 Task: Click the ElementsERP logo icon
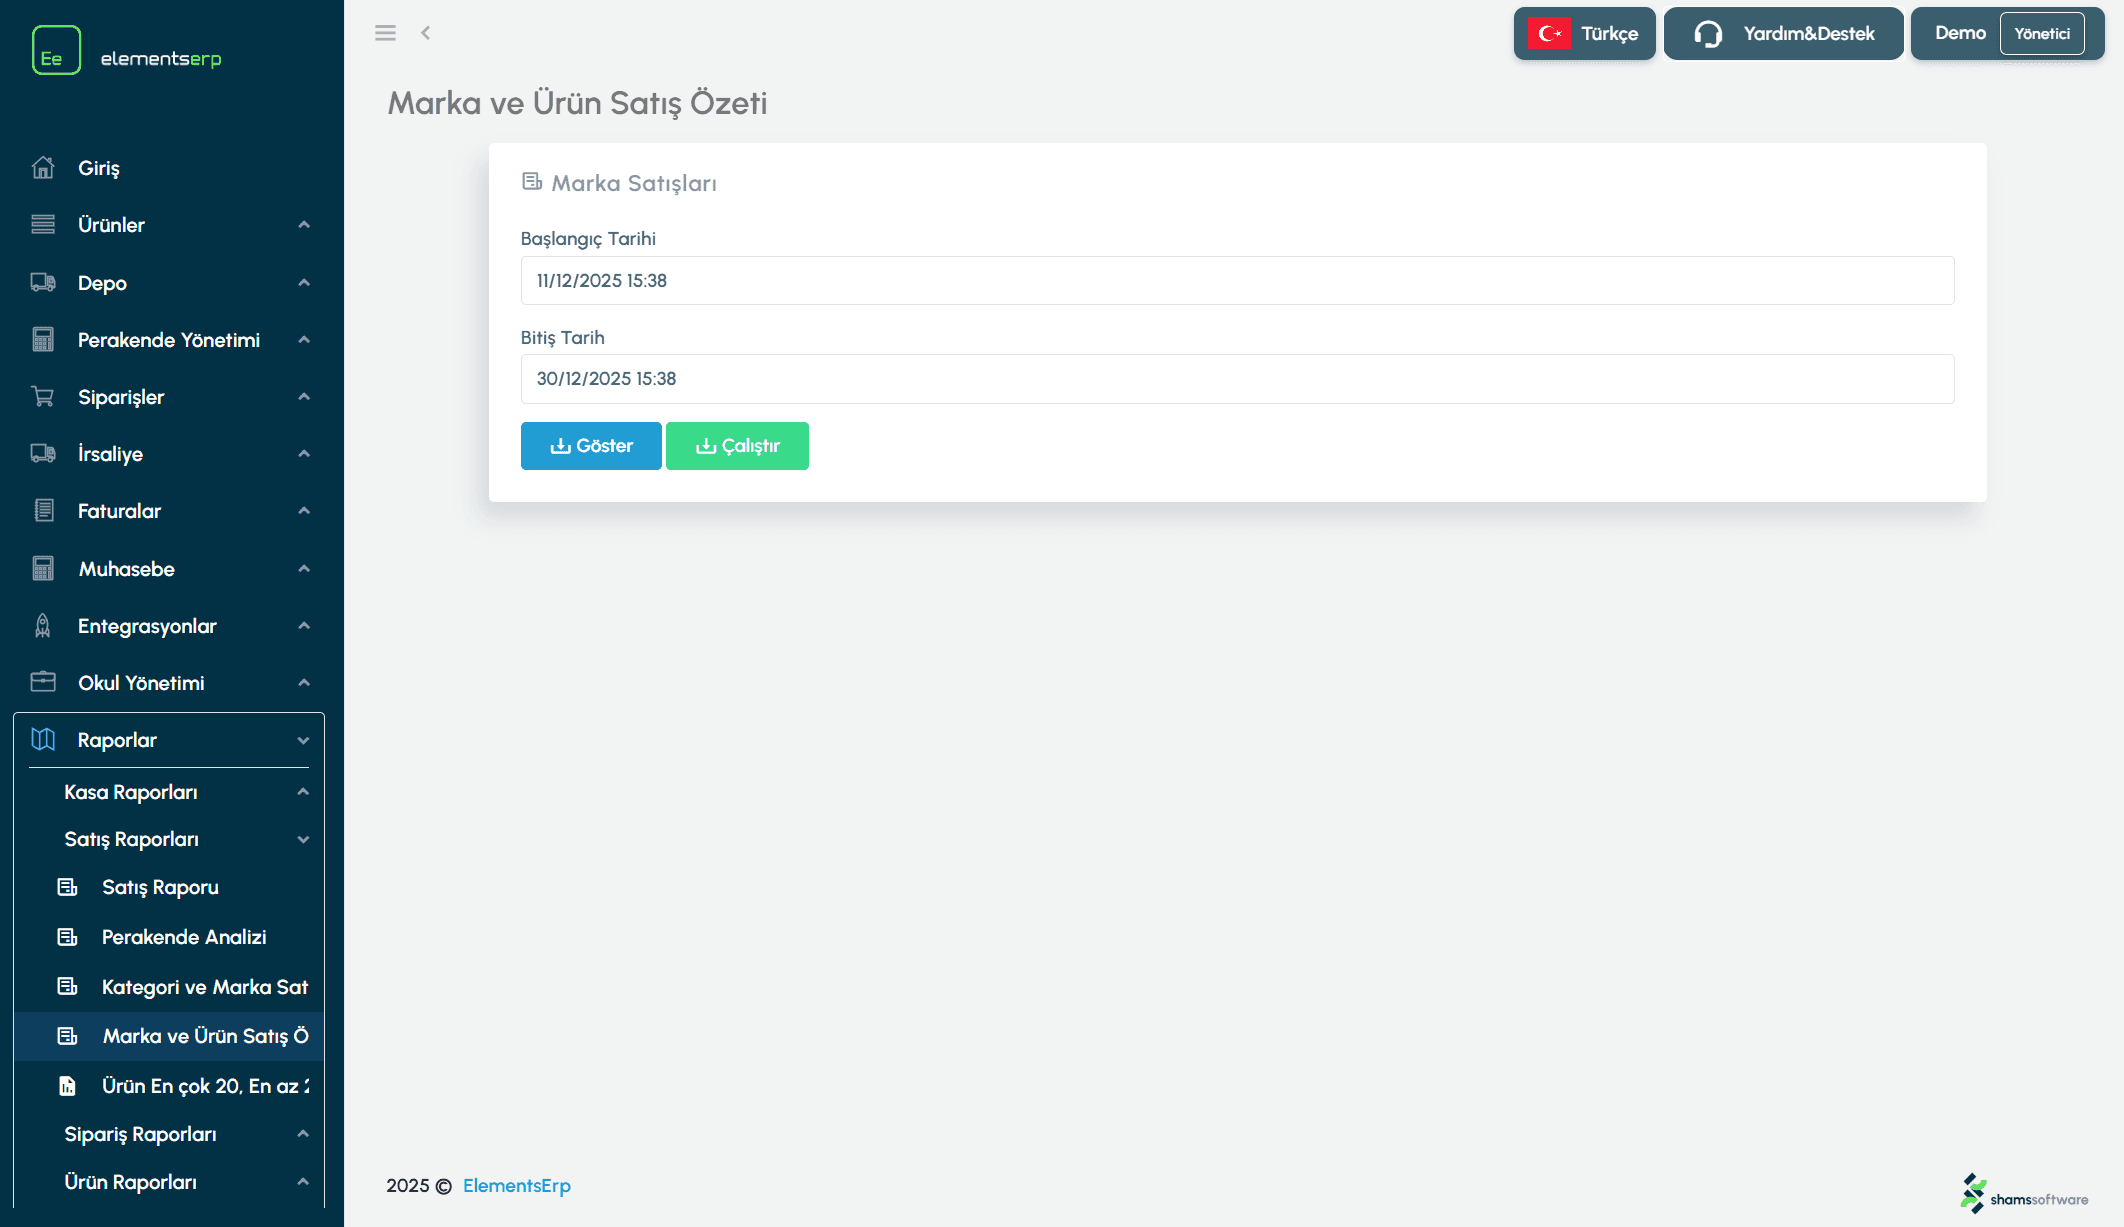pos(56,50)
